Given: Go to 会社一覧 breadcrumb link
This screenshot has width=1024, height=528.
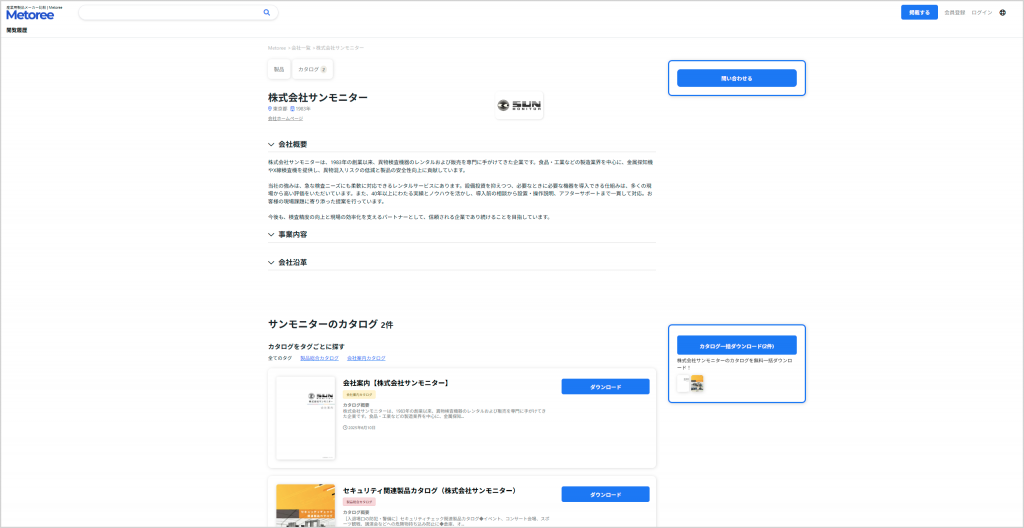Looking at the screenshot, I should 300,48.
